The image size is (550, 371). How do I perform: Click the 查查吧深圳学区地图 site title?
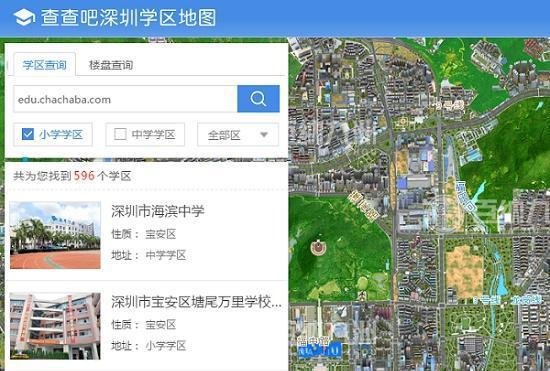pyautogui.click(x=128, y=18)
